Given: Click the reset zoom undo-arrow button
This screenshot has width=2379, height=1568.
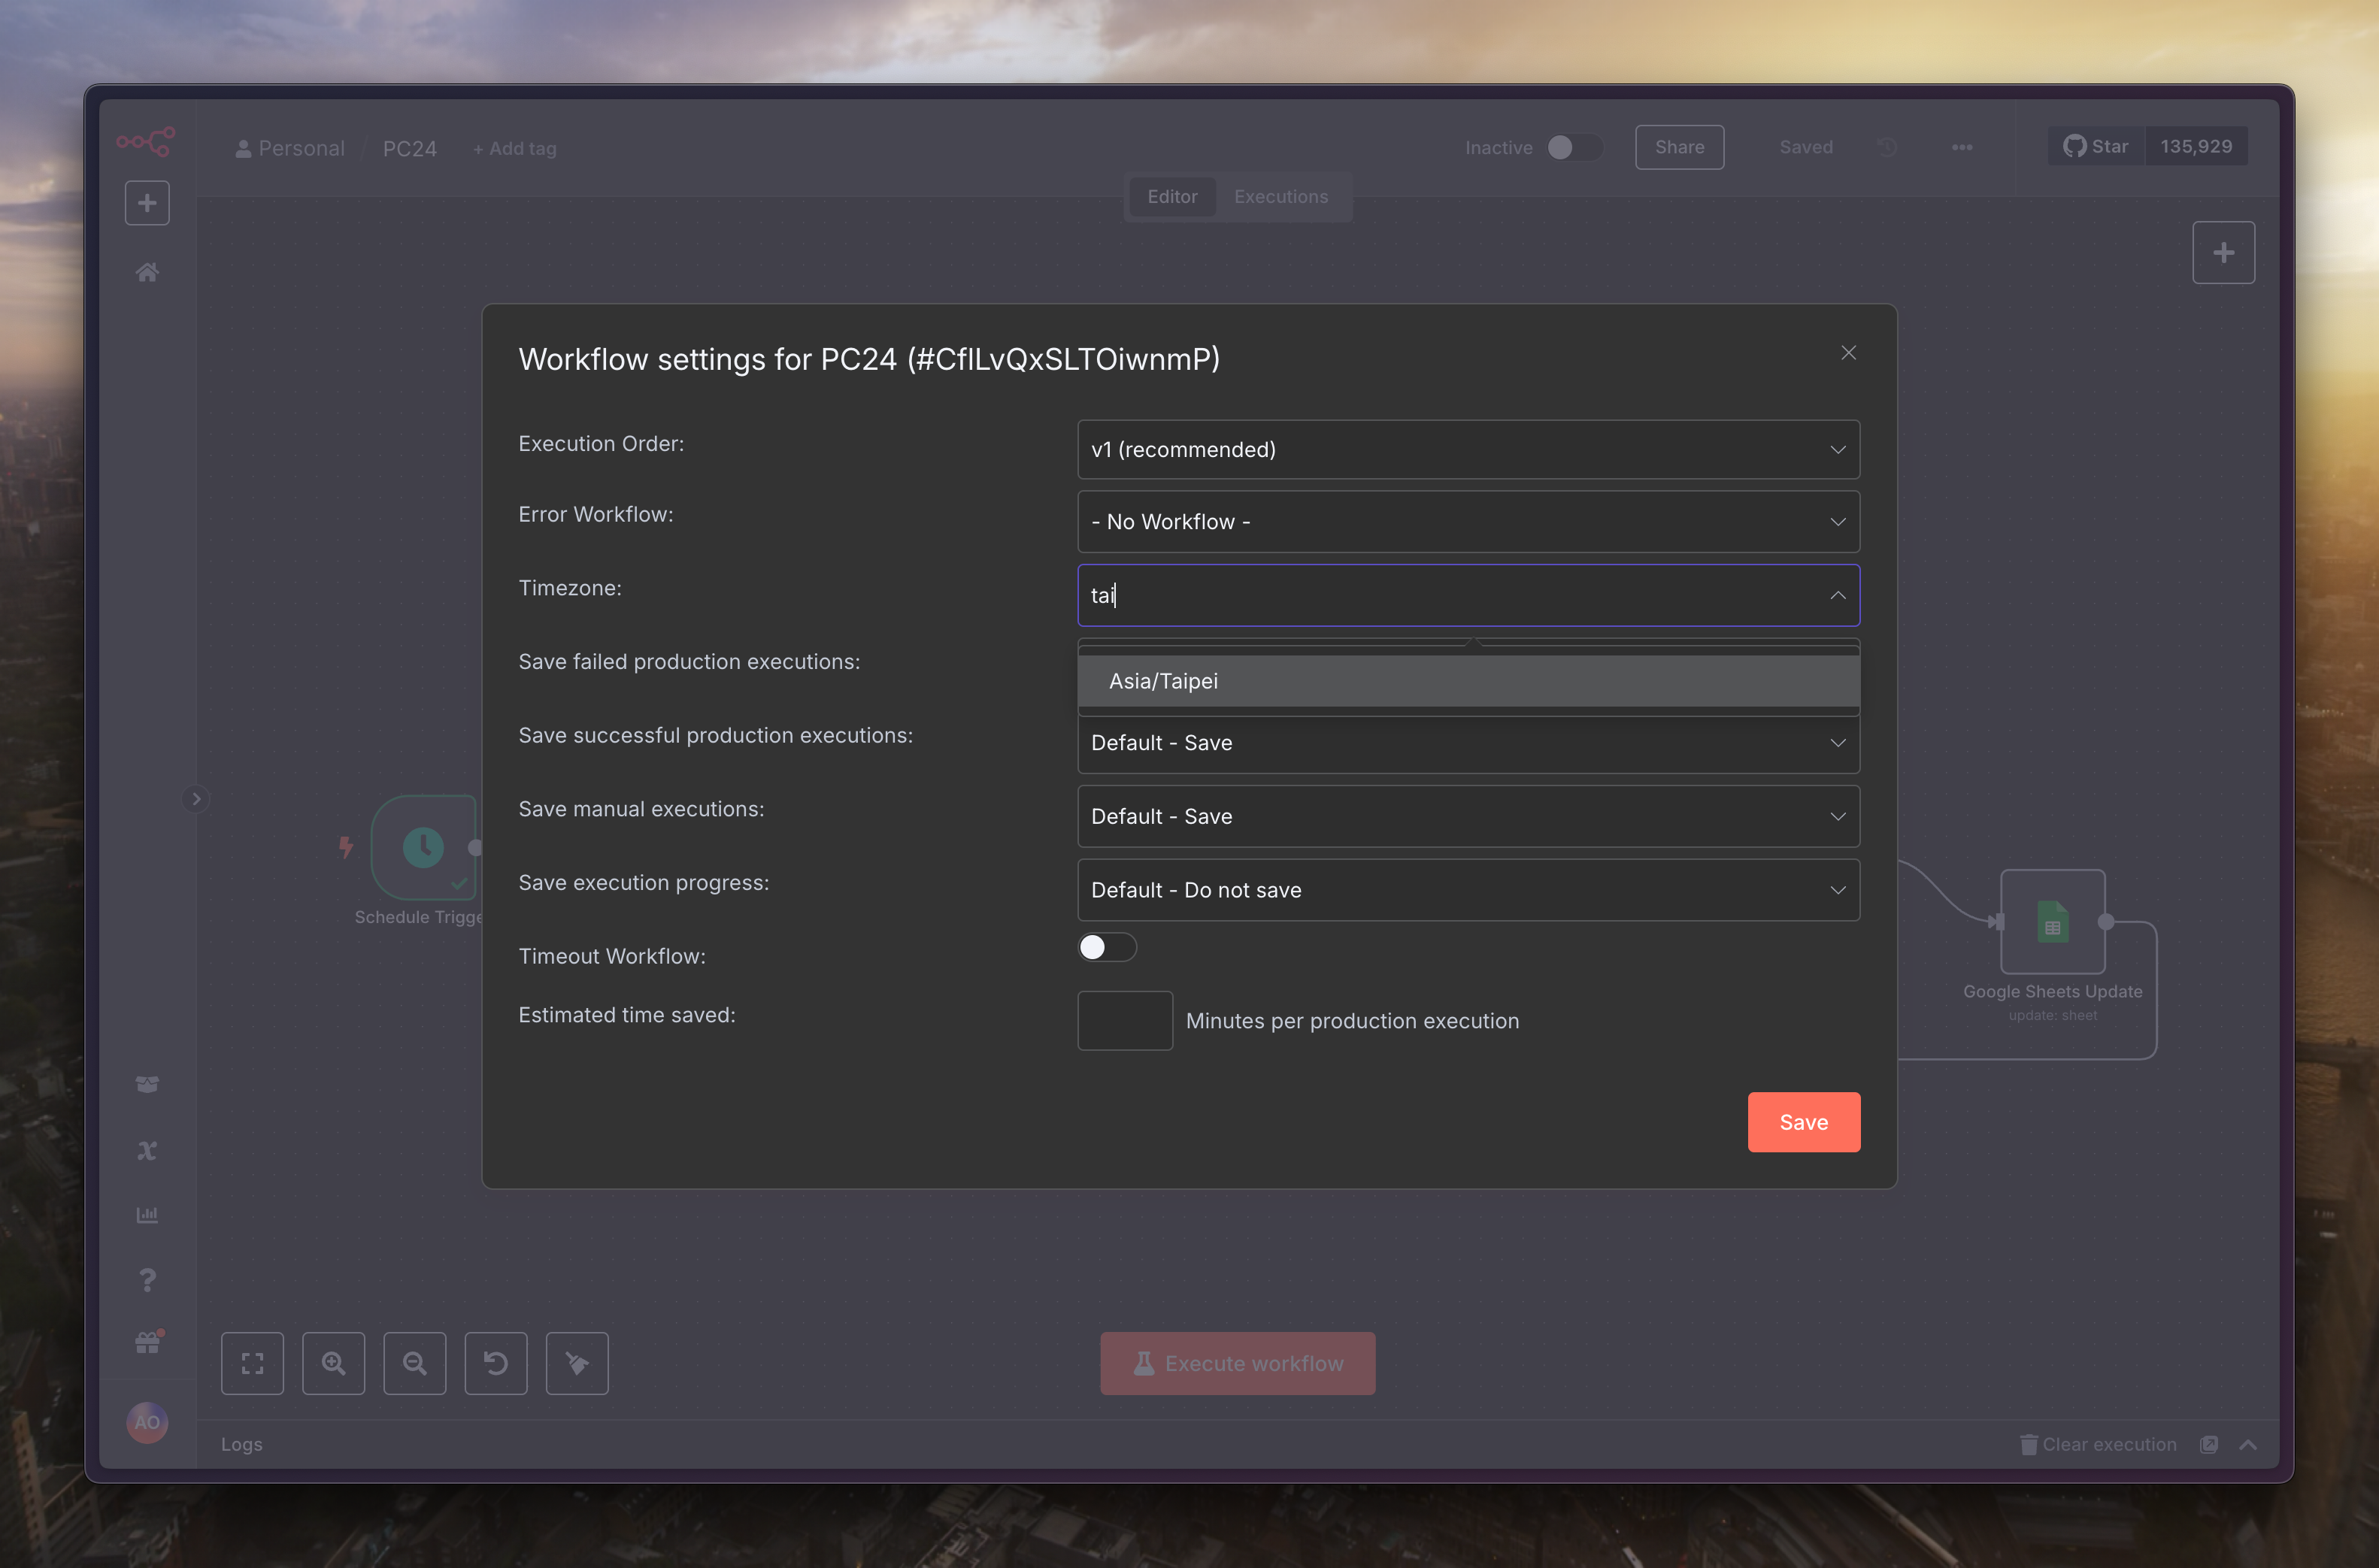Looking at the screenshot, I should coord(496,1363).
